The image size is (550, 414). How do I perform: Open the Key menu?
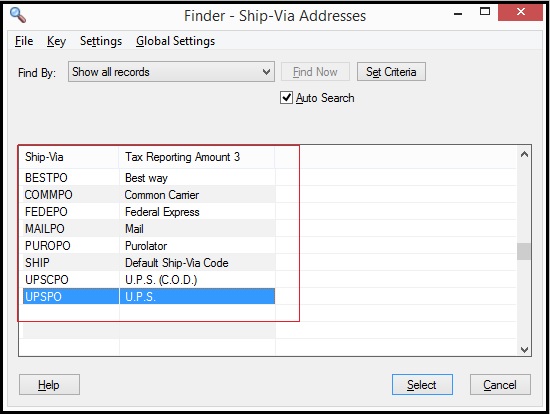point(56,41)
